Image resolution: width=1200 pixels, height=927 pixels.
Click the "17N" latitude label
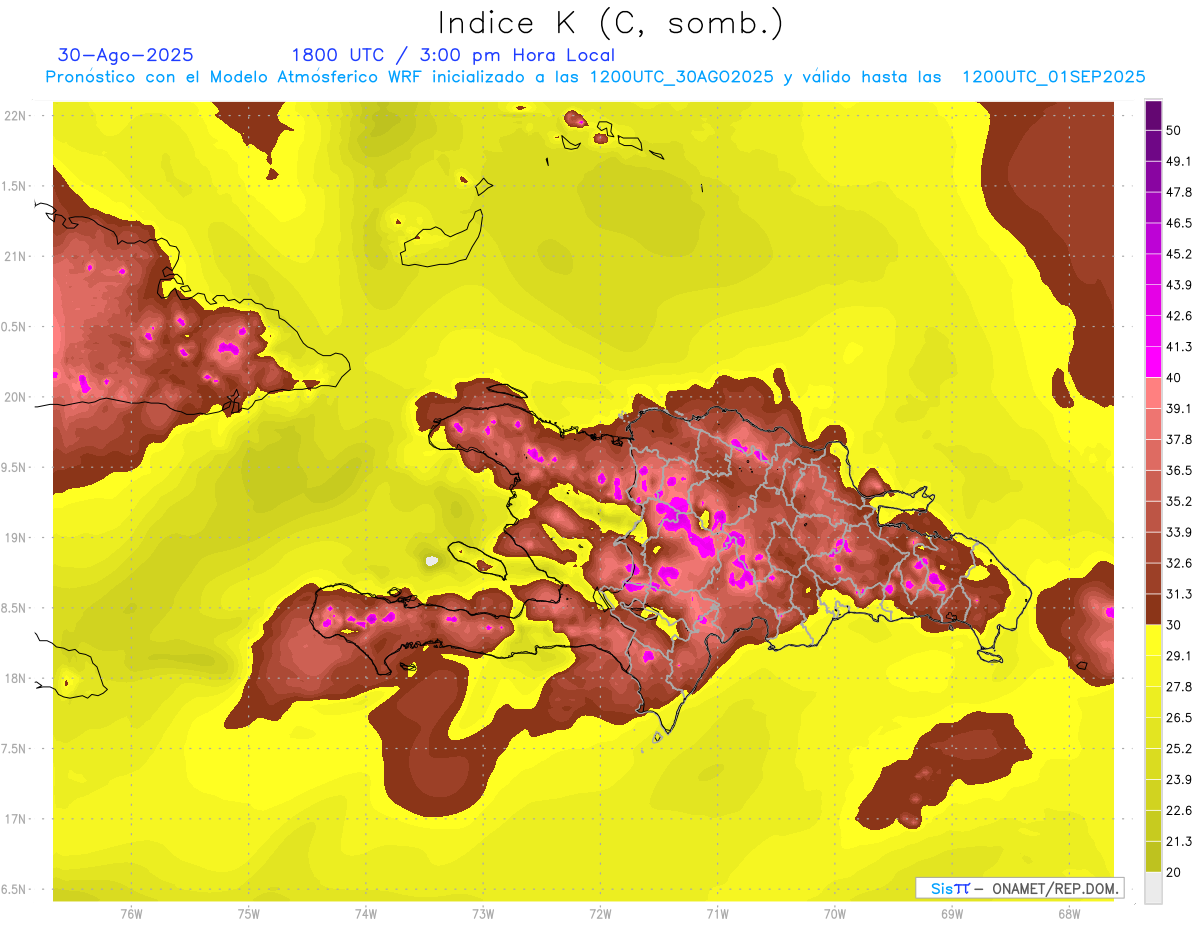point(16,819)
